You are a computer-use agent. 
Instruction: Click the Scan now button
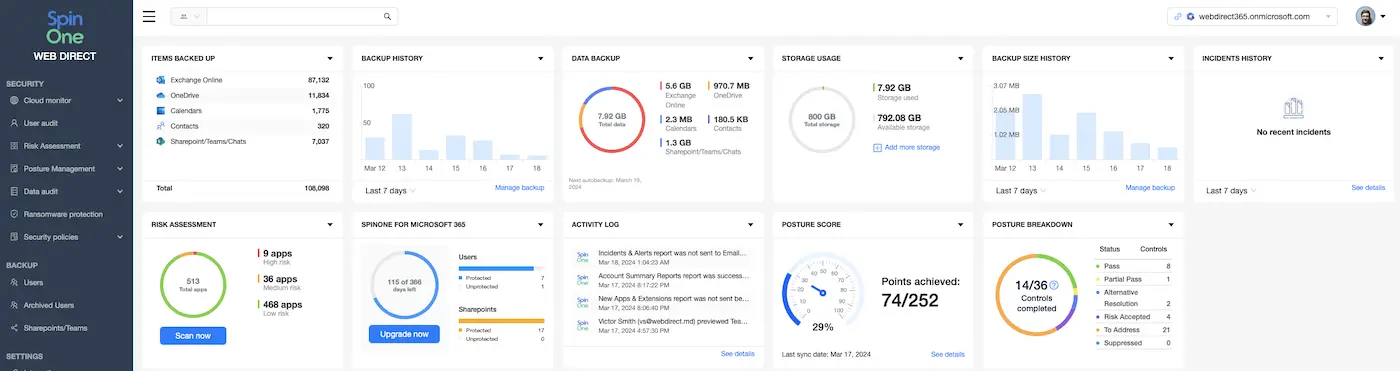[193, 335]
